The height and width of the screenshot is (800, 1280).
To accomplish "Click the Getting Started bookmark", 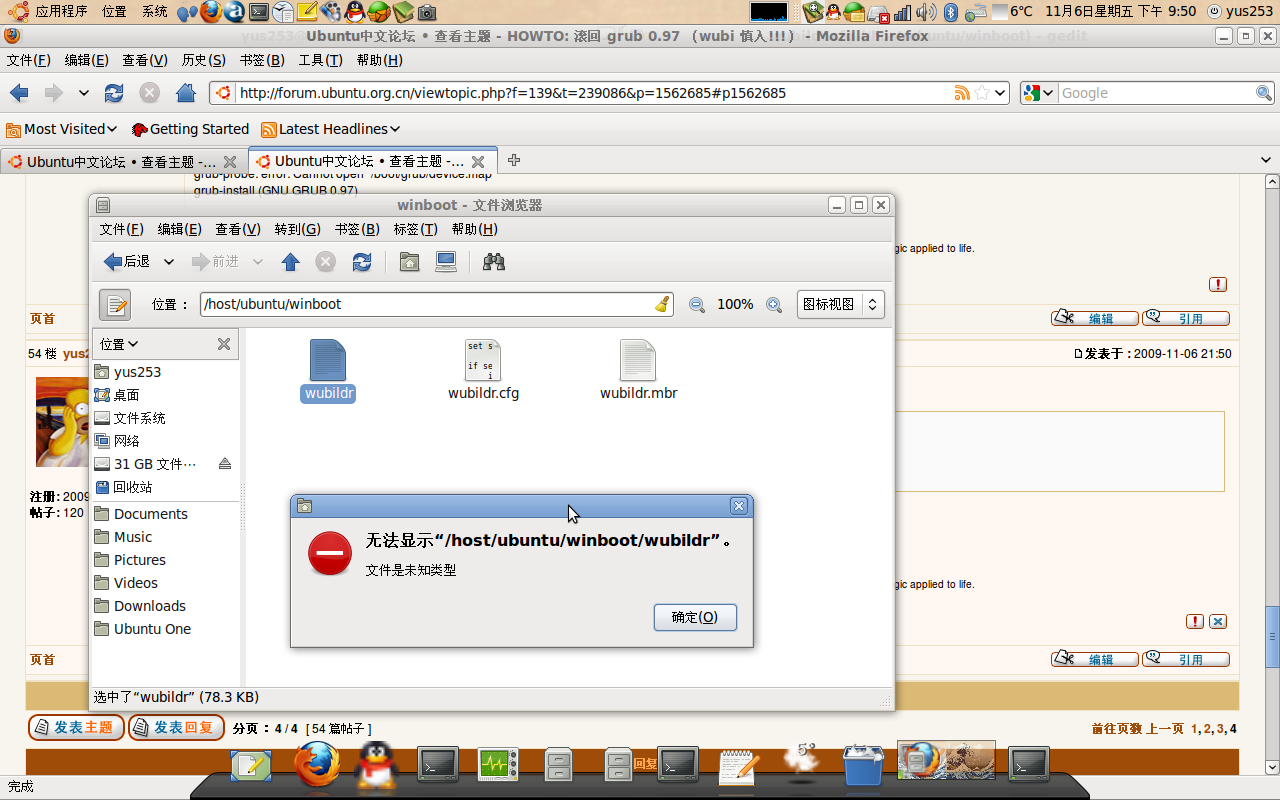I will [x=190, y=129].
